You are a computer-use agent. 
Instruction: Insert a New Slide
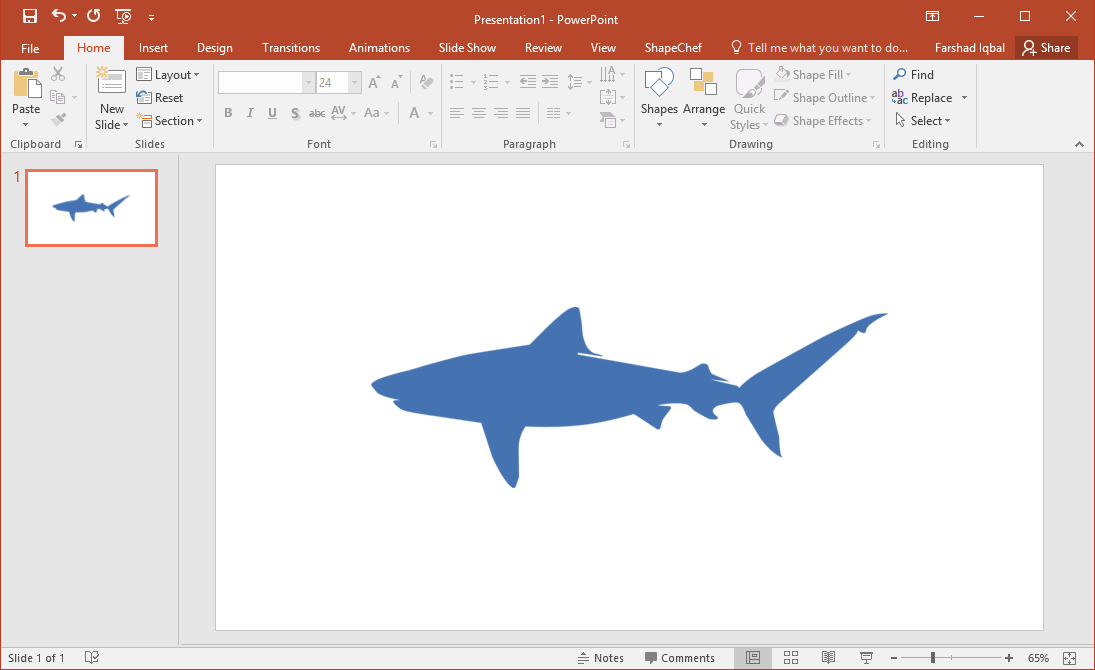click(x=111, y=98)
